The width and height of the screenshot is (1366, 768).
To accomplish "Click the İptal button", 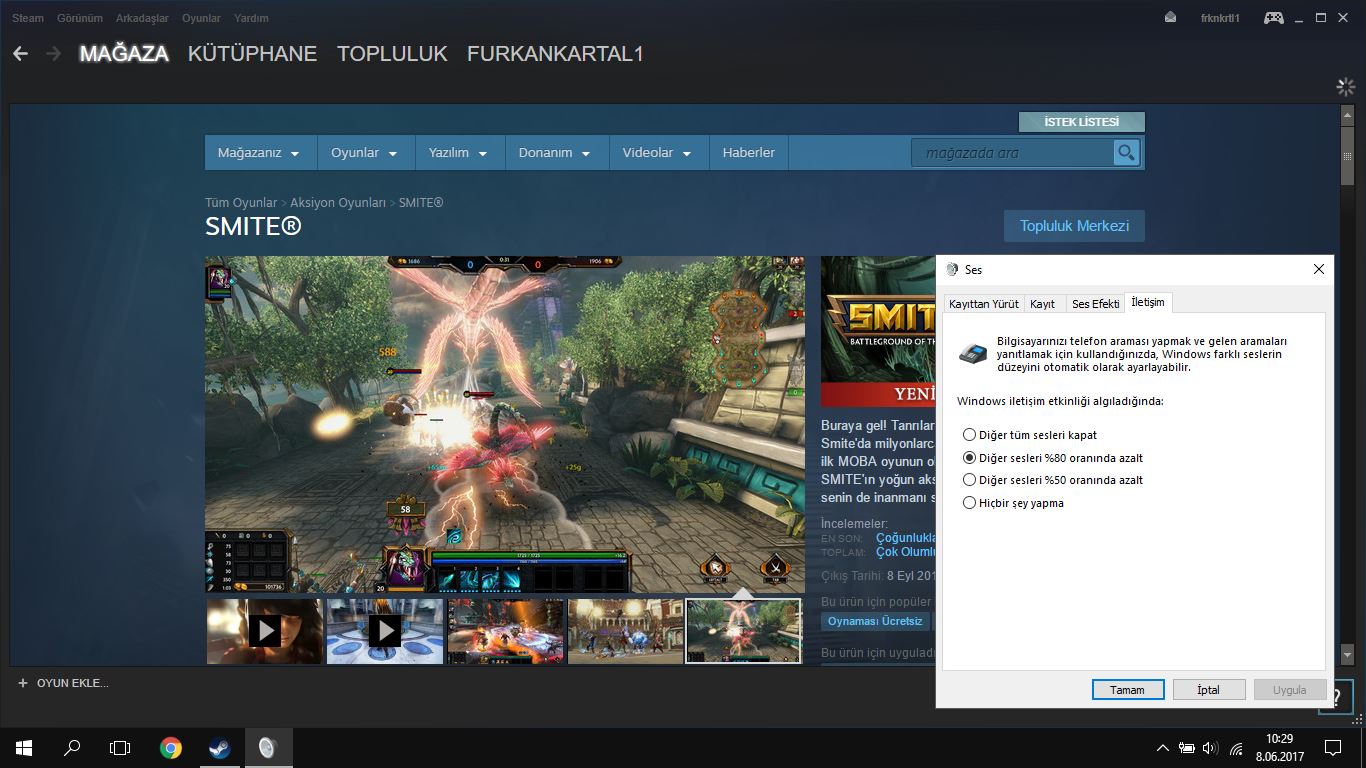I will [x=1208, y=690].
